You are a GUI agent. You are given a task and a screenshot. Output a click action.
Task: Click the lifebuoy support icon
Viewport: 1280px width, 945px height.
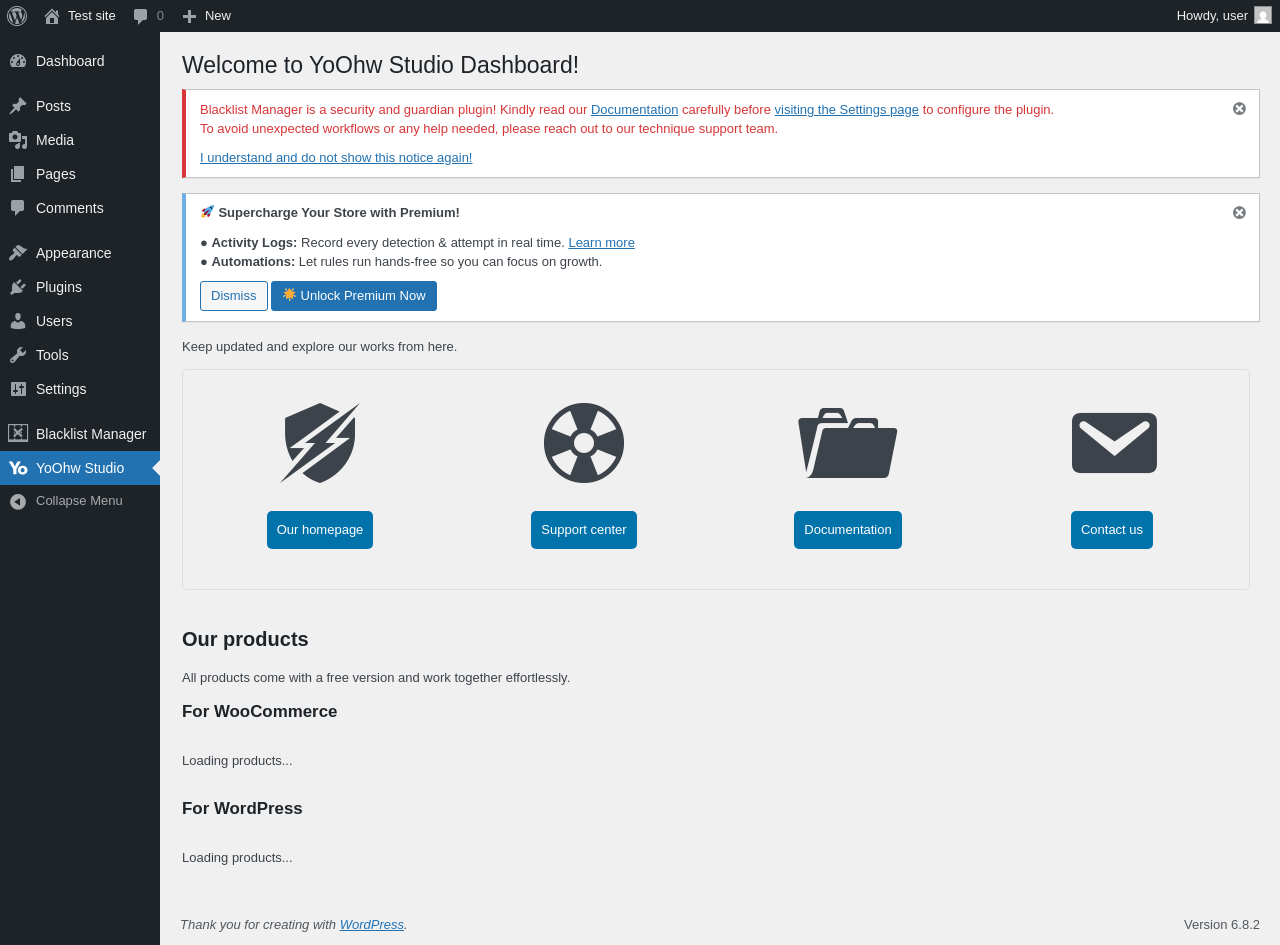tap(584, 443)
